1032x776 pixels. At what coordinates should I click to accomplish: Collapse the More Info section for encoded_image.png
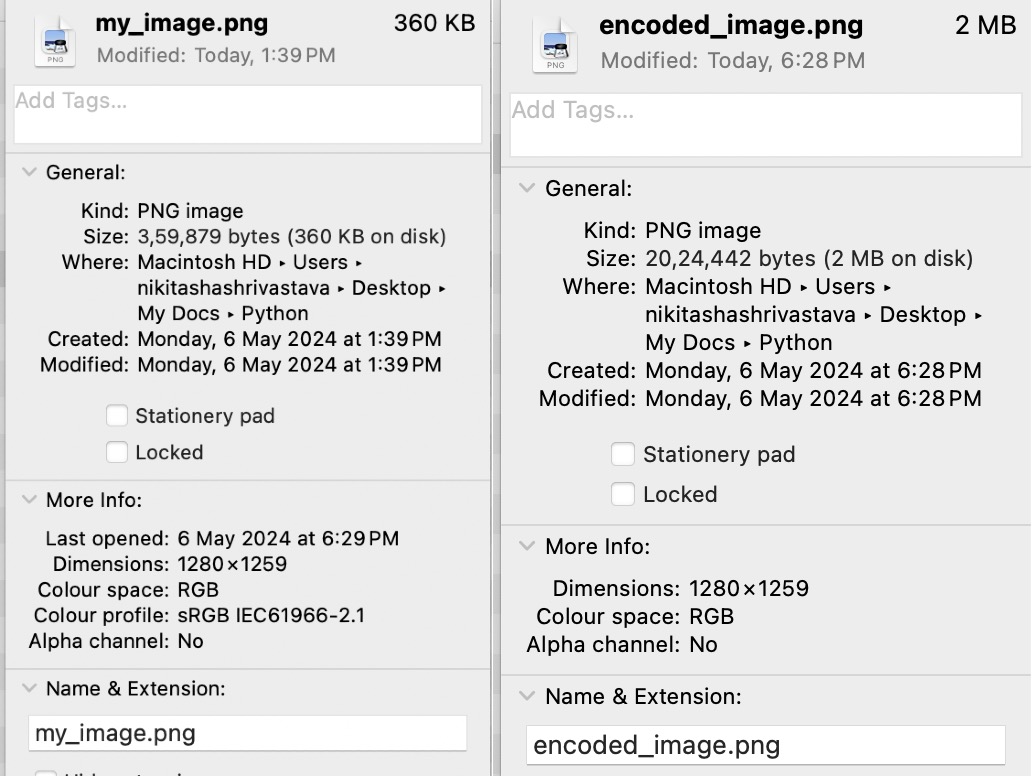pyautogui.click(x=527, y=546)
